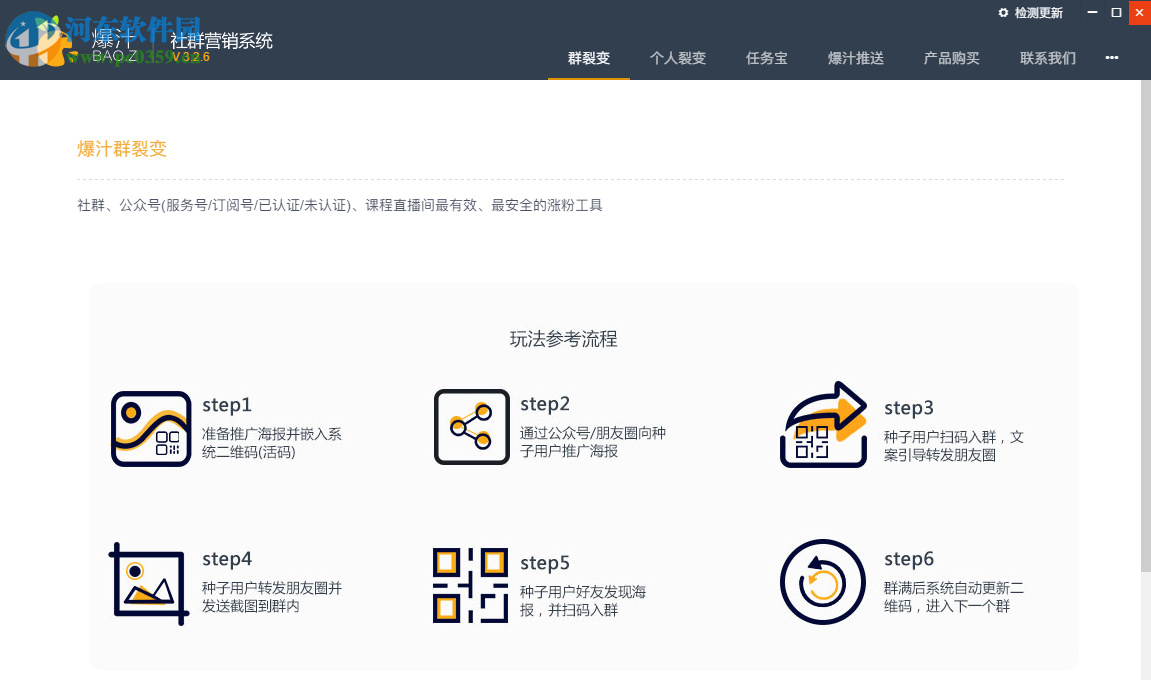Click the step3 arrow scan icon
The image size is (1151, 680).
click(823, 424)
